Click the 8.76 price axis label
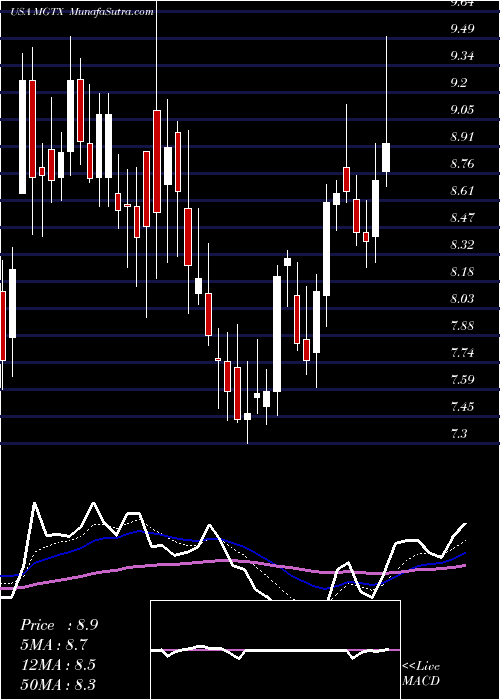This screenshot has width=500, height=700. (462, 164)
